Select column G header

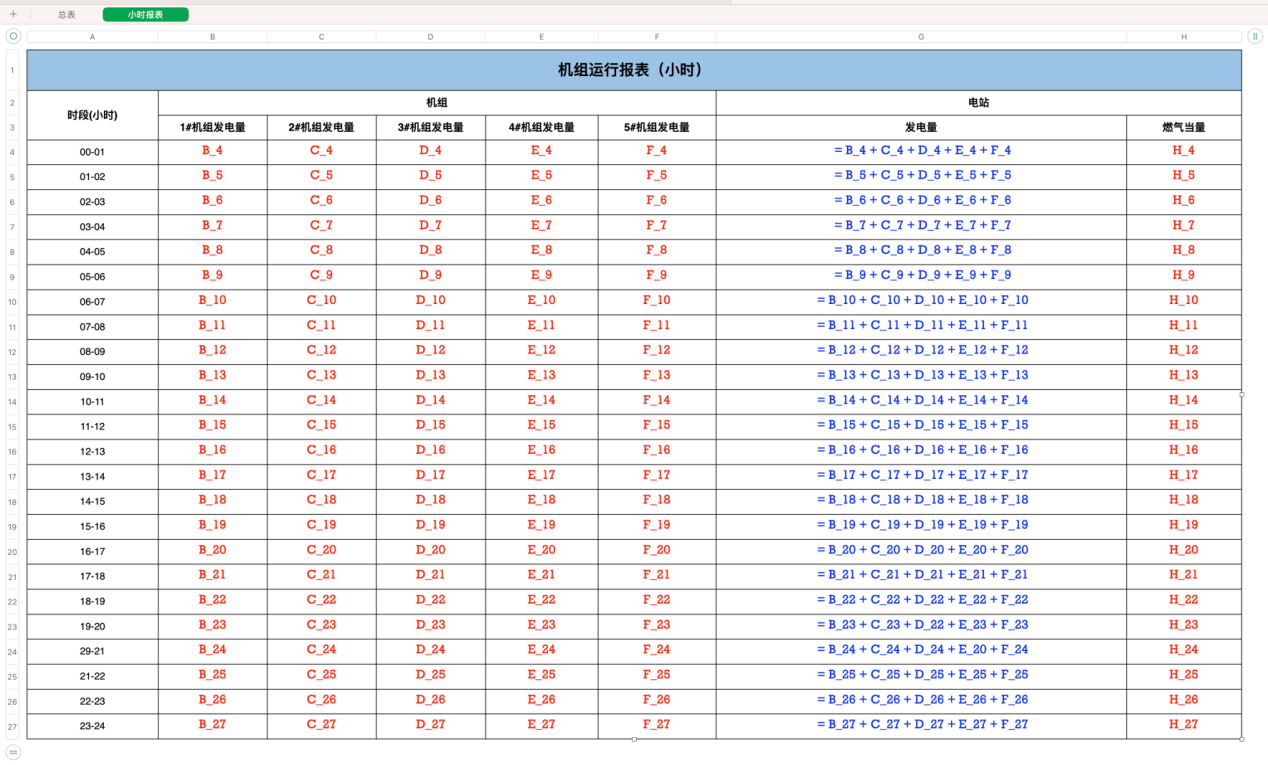921,37
